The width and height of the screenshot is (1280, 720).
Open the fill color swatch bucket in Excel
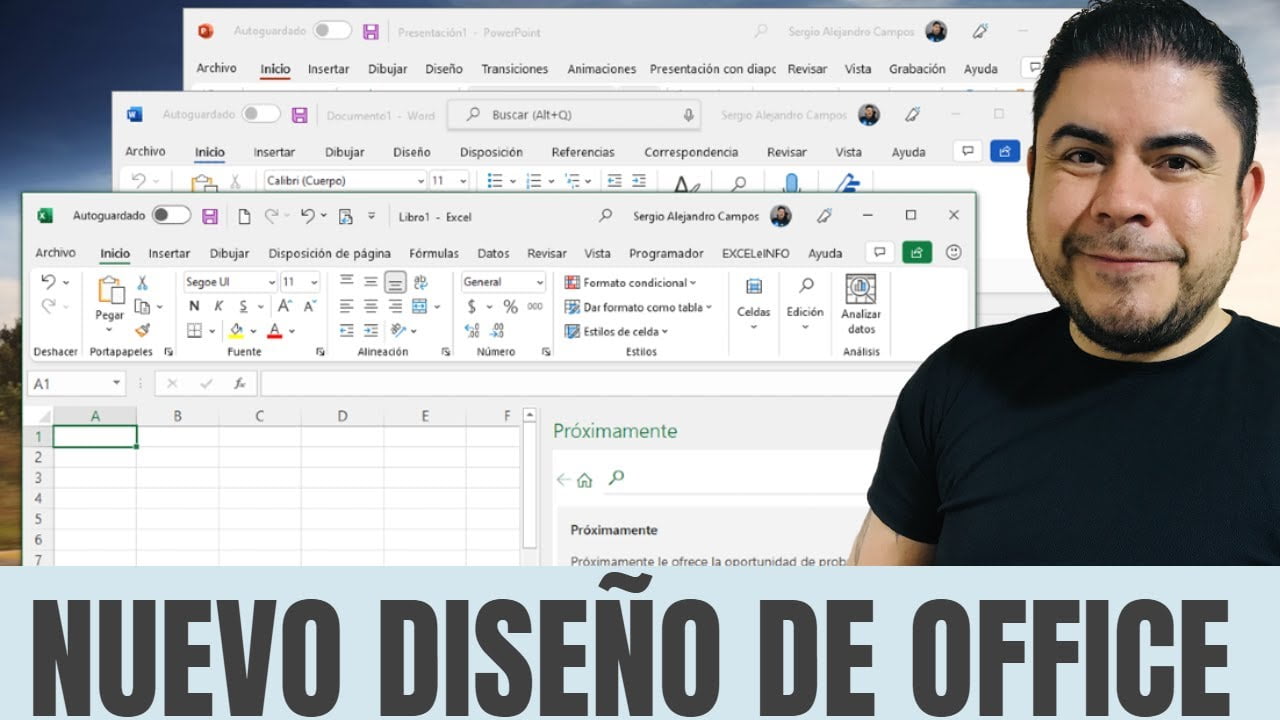237,330
